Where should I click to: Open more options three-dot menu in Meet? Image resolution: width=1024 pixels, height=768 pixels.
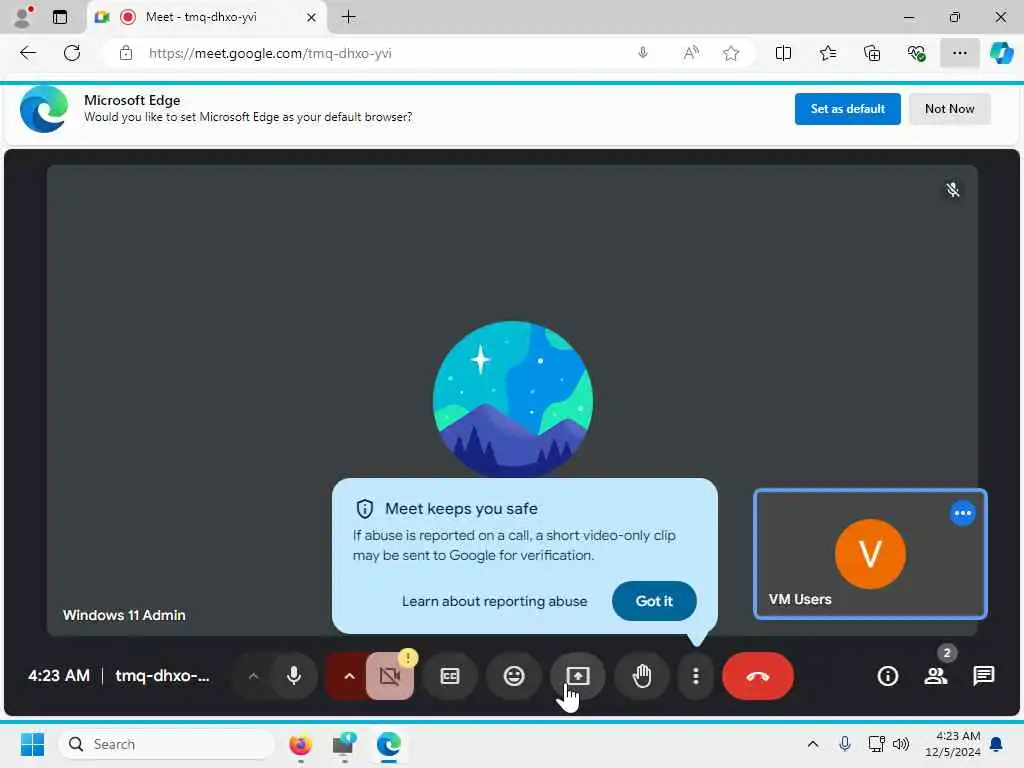696,676
